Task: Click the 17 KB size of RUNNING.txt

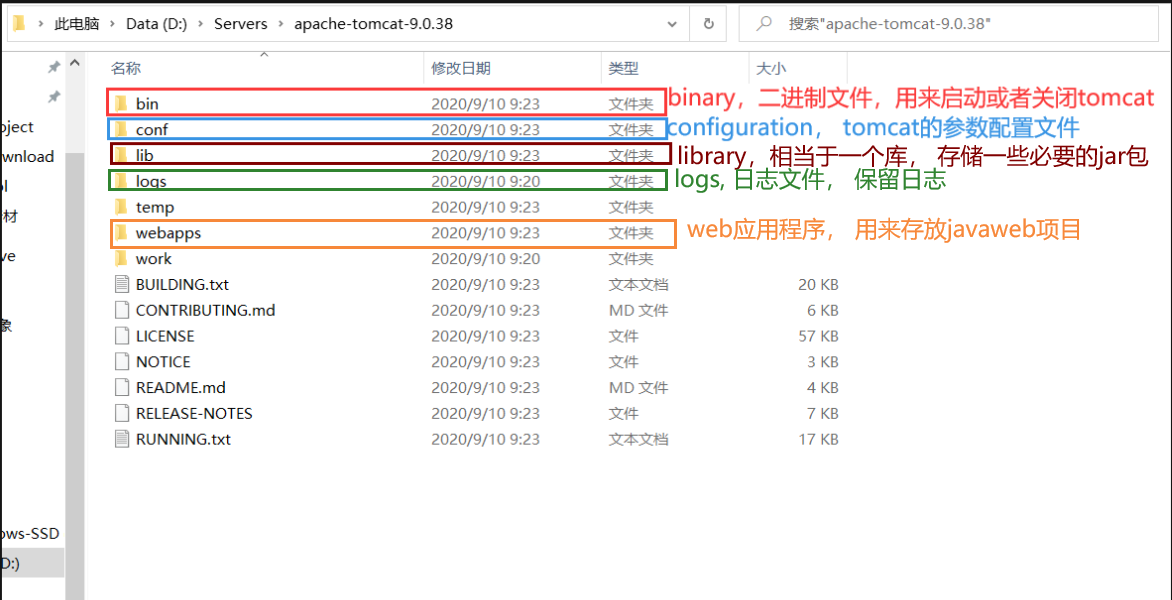Action: pyautogui.click(x=818, y=439)
